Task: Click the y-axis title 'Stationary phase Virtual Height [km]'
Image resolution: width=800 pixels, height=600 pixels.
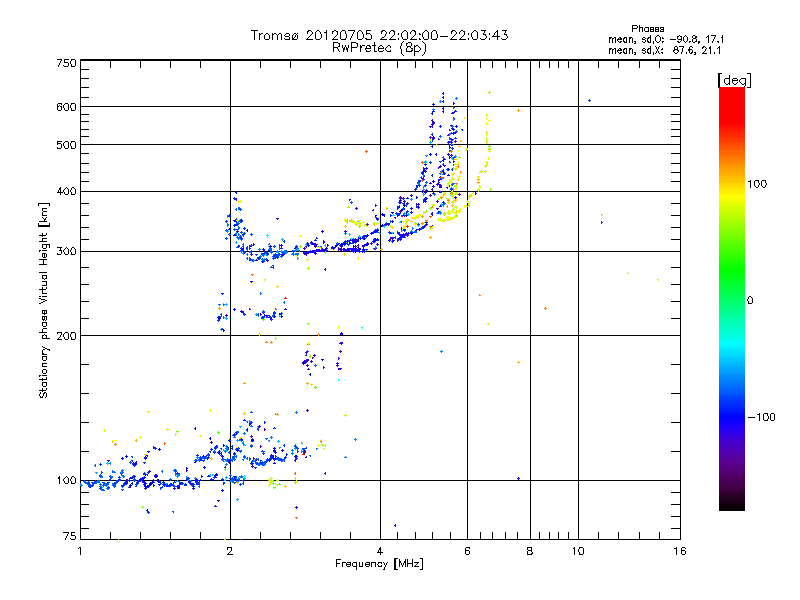Action: [44, 300]
